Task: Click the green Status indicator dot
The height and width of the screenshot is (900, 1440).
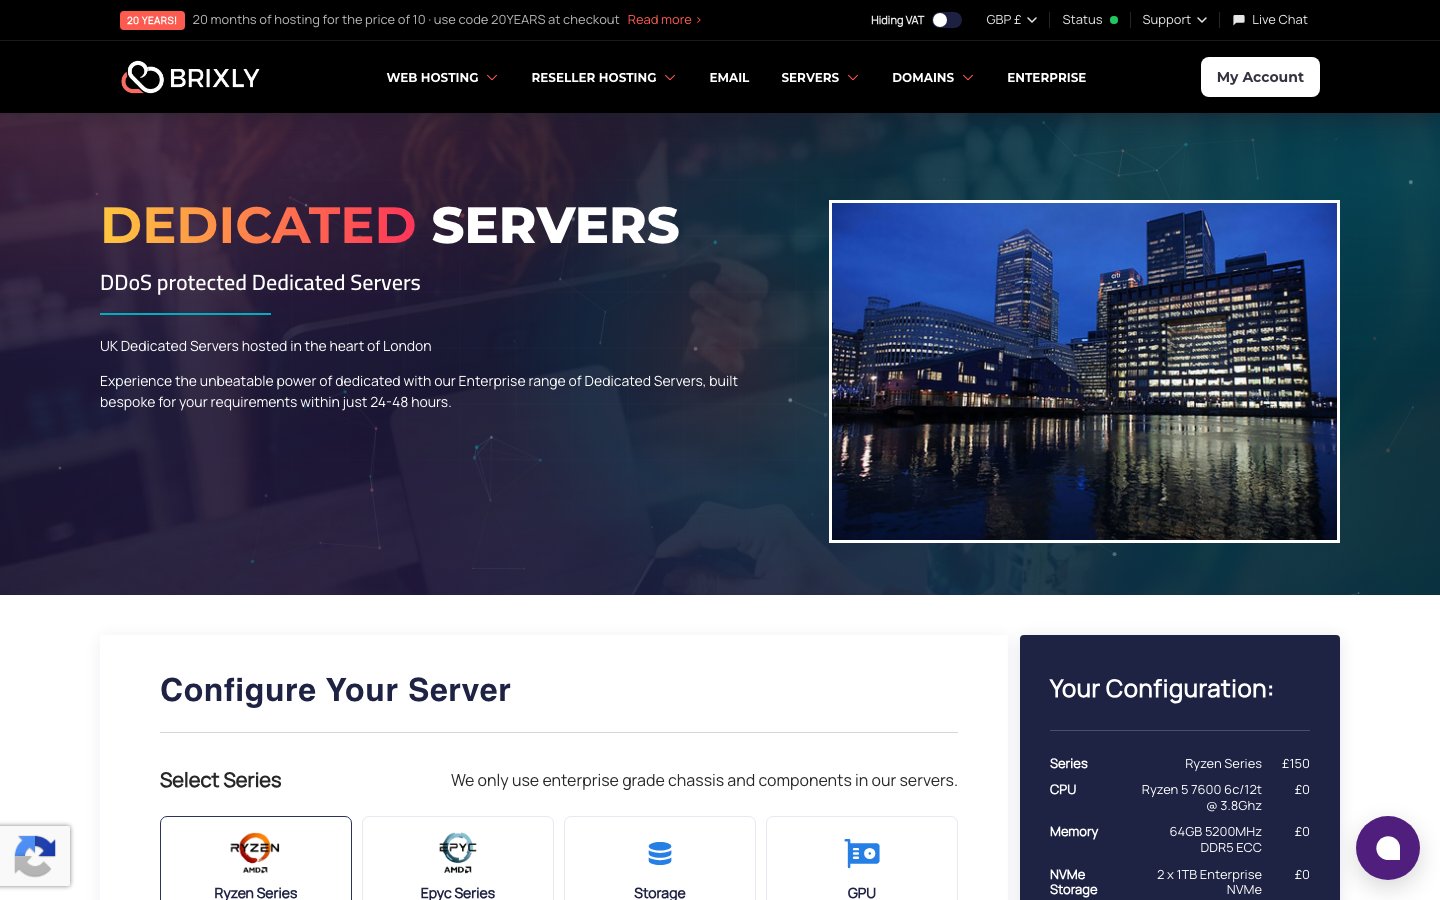Action: tap(1114, 20)
